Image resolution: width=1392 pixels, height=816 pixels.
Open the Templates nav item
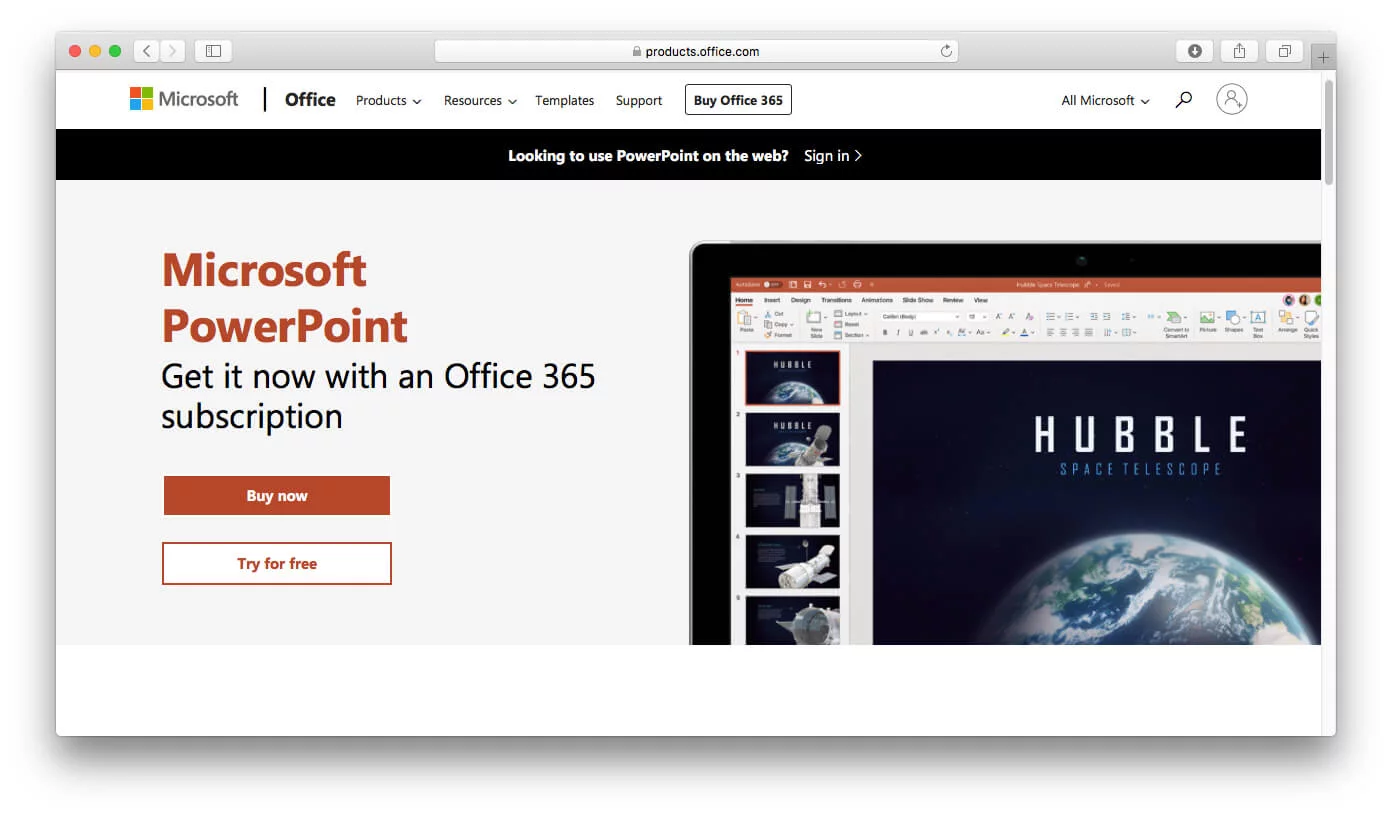564,100
